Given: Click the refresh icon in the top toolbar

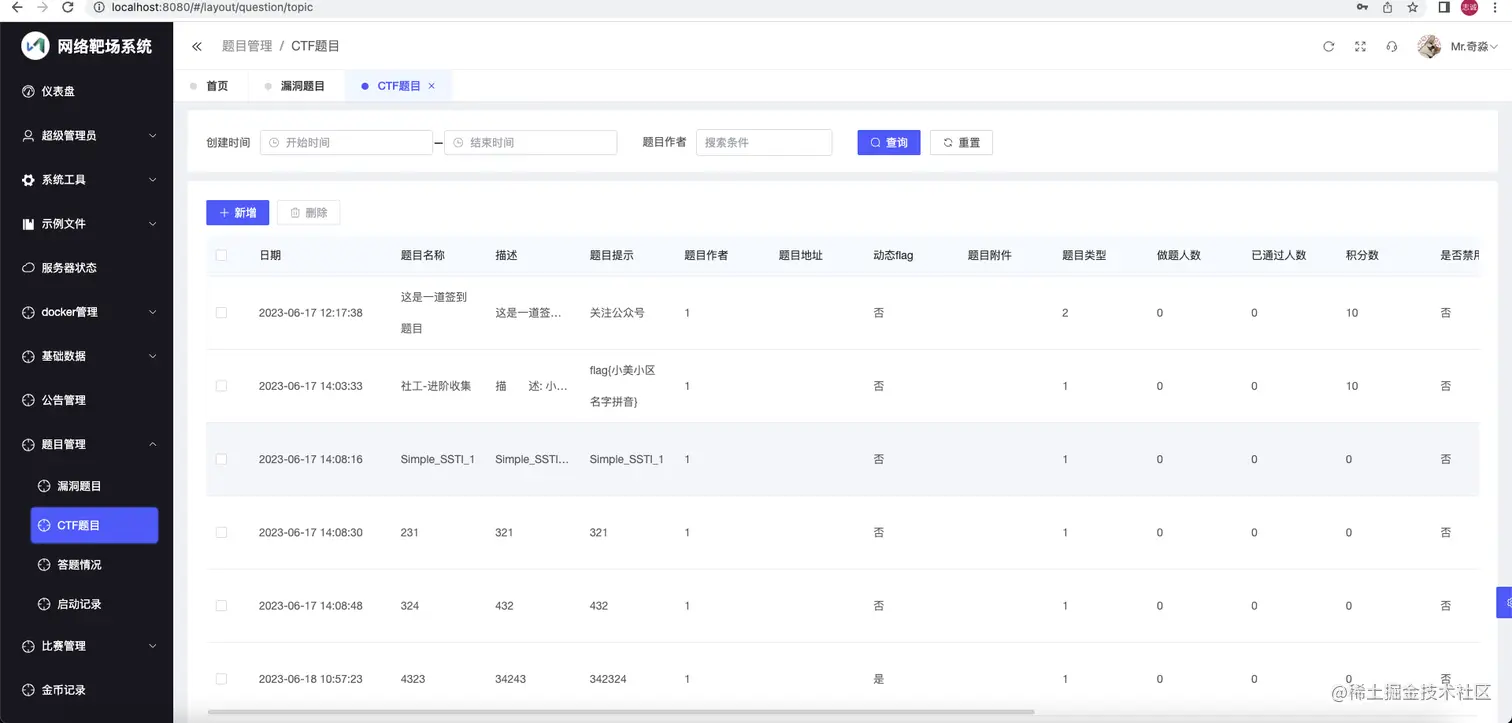Looking at the screenshot, I should point(1329,46).
